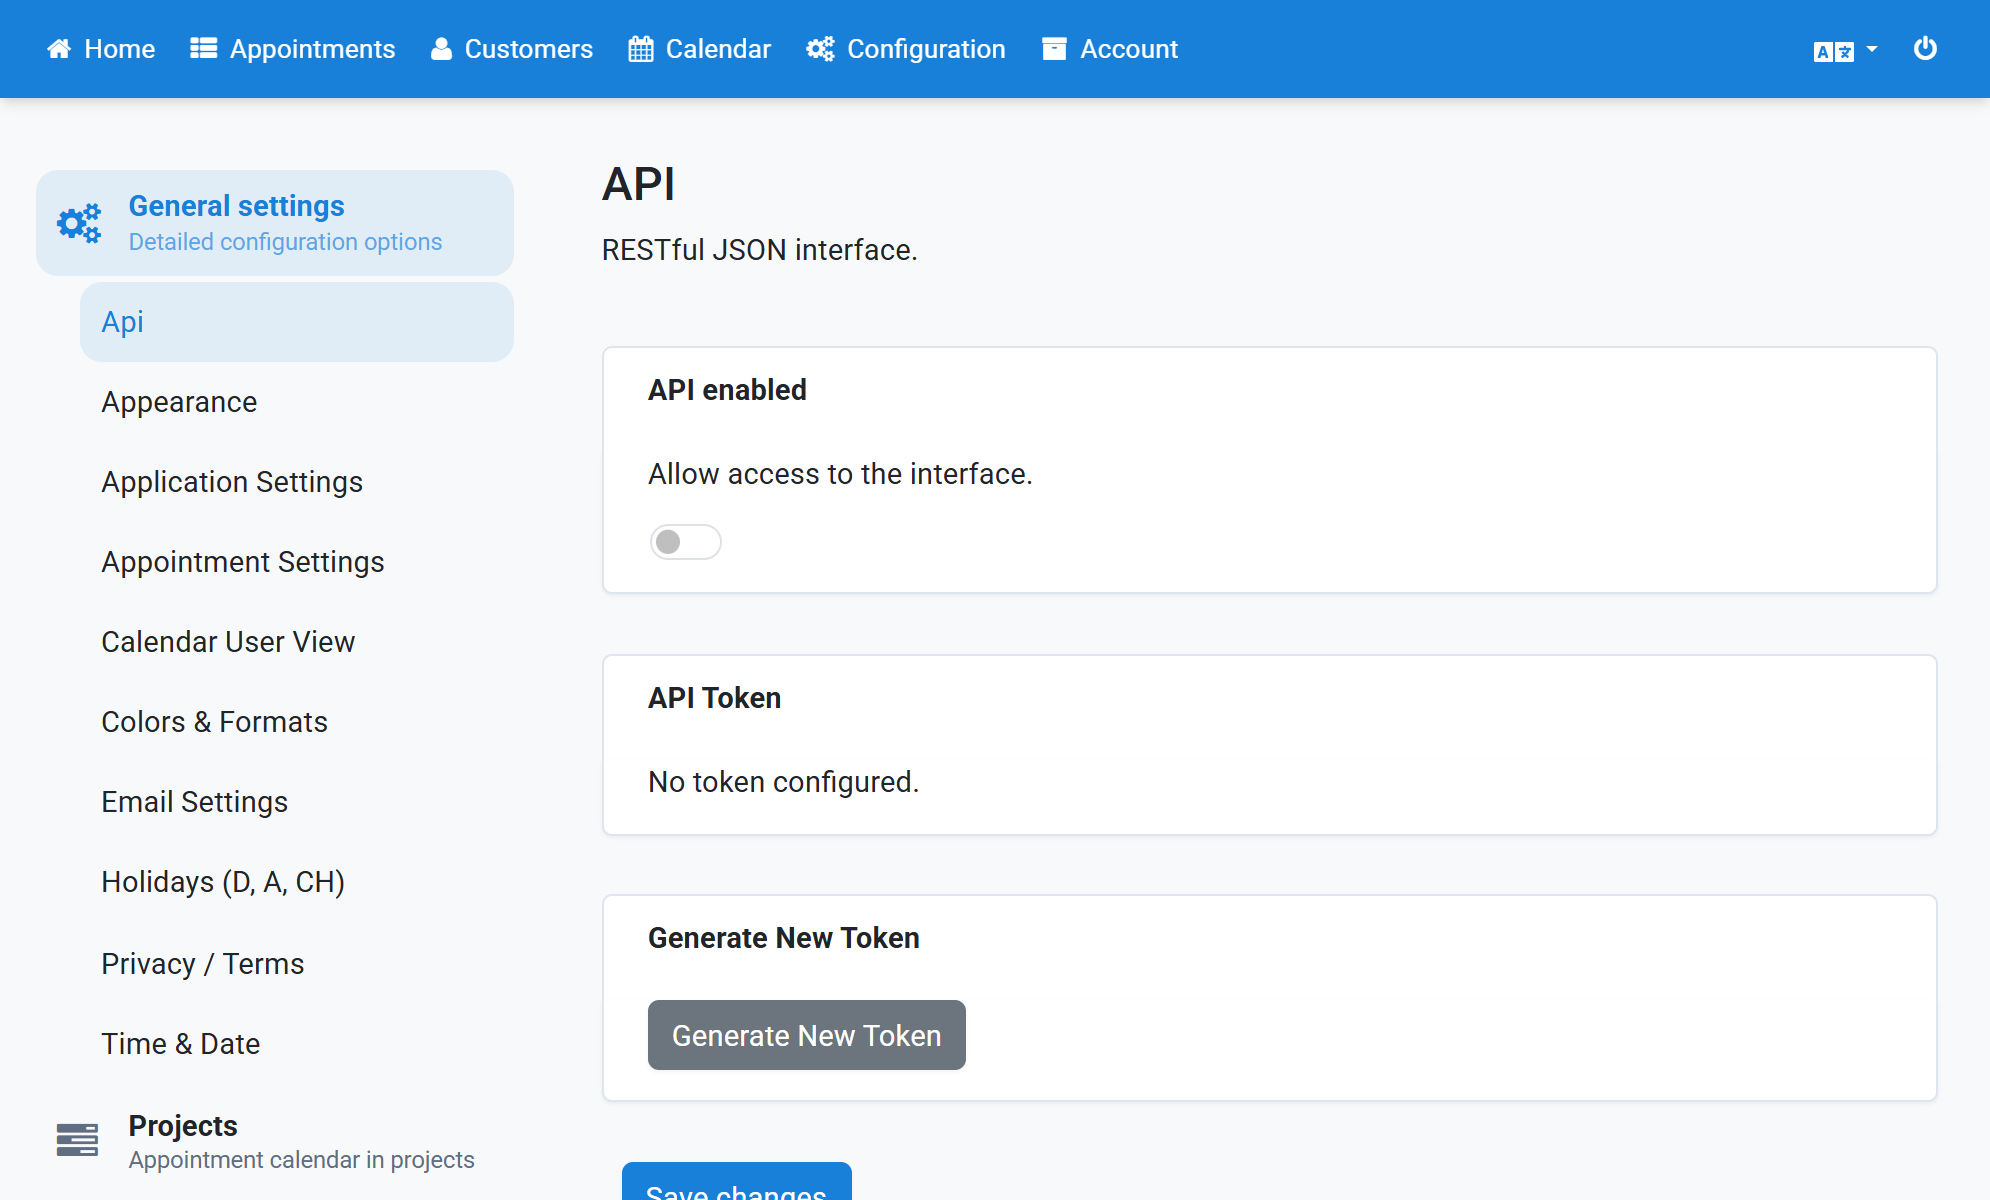This screenshot has height=1200, width=1990.
Task: Click the General settings gears icon
Action: click(79, 223)
